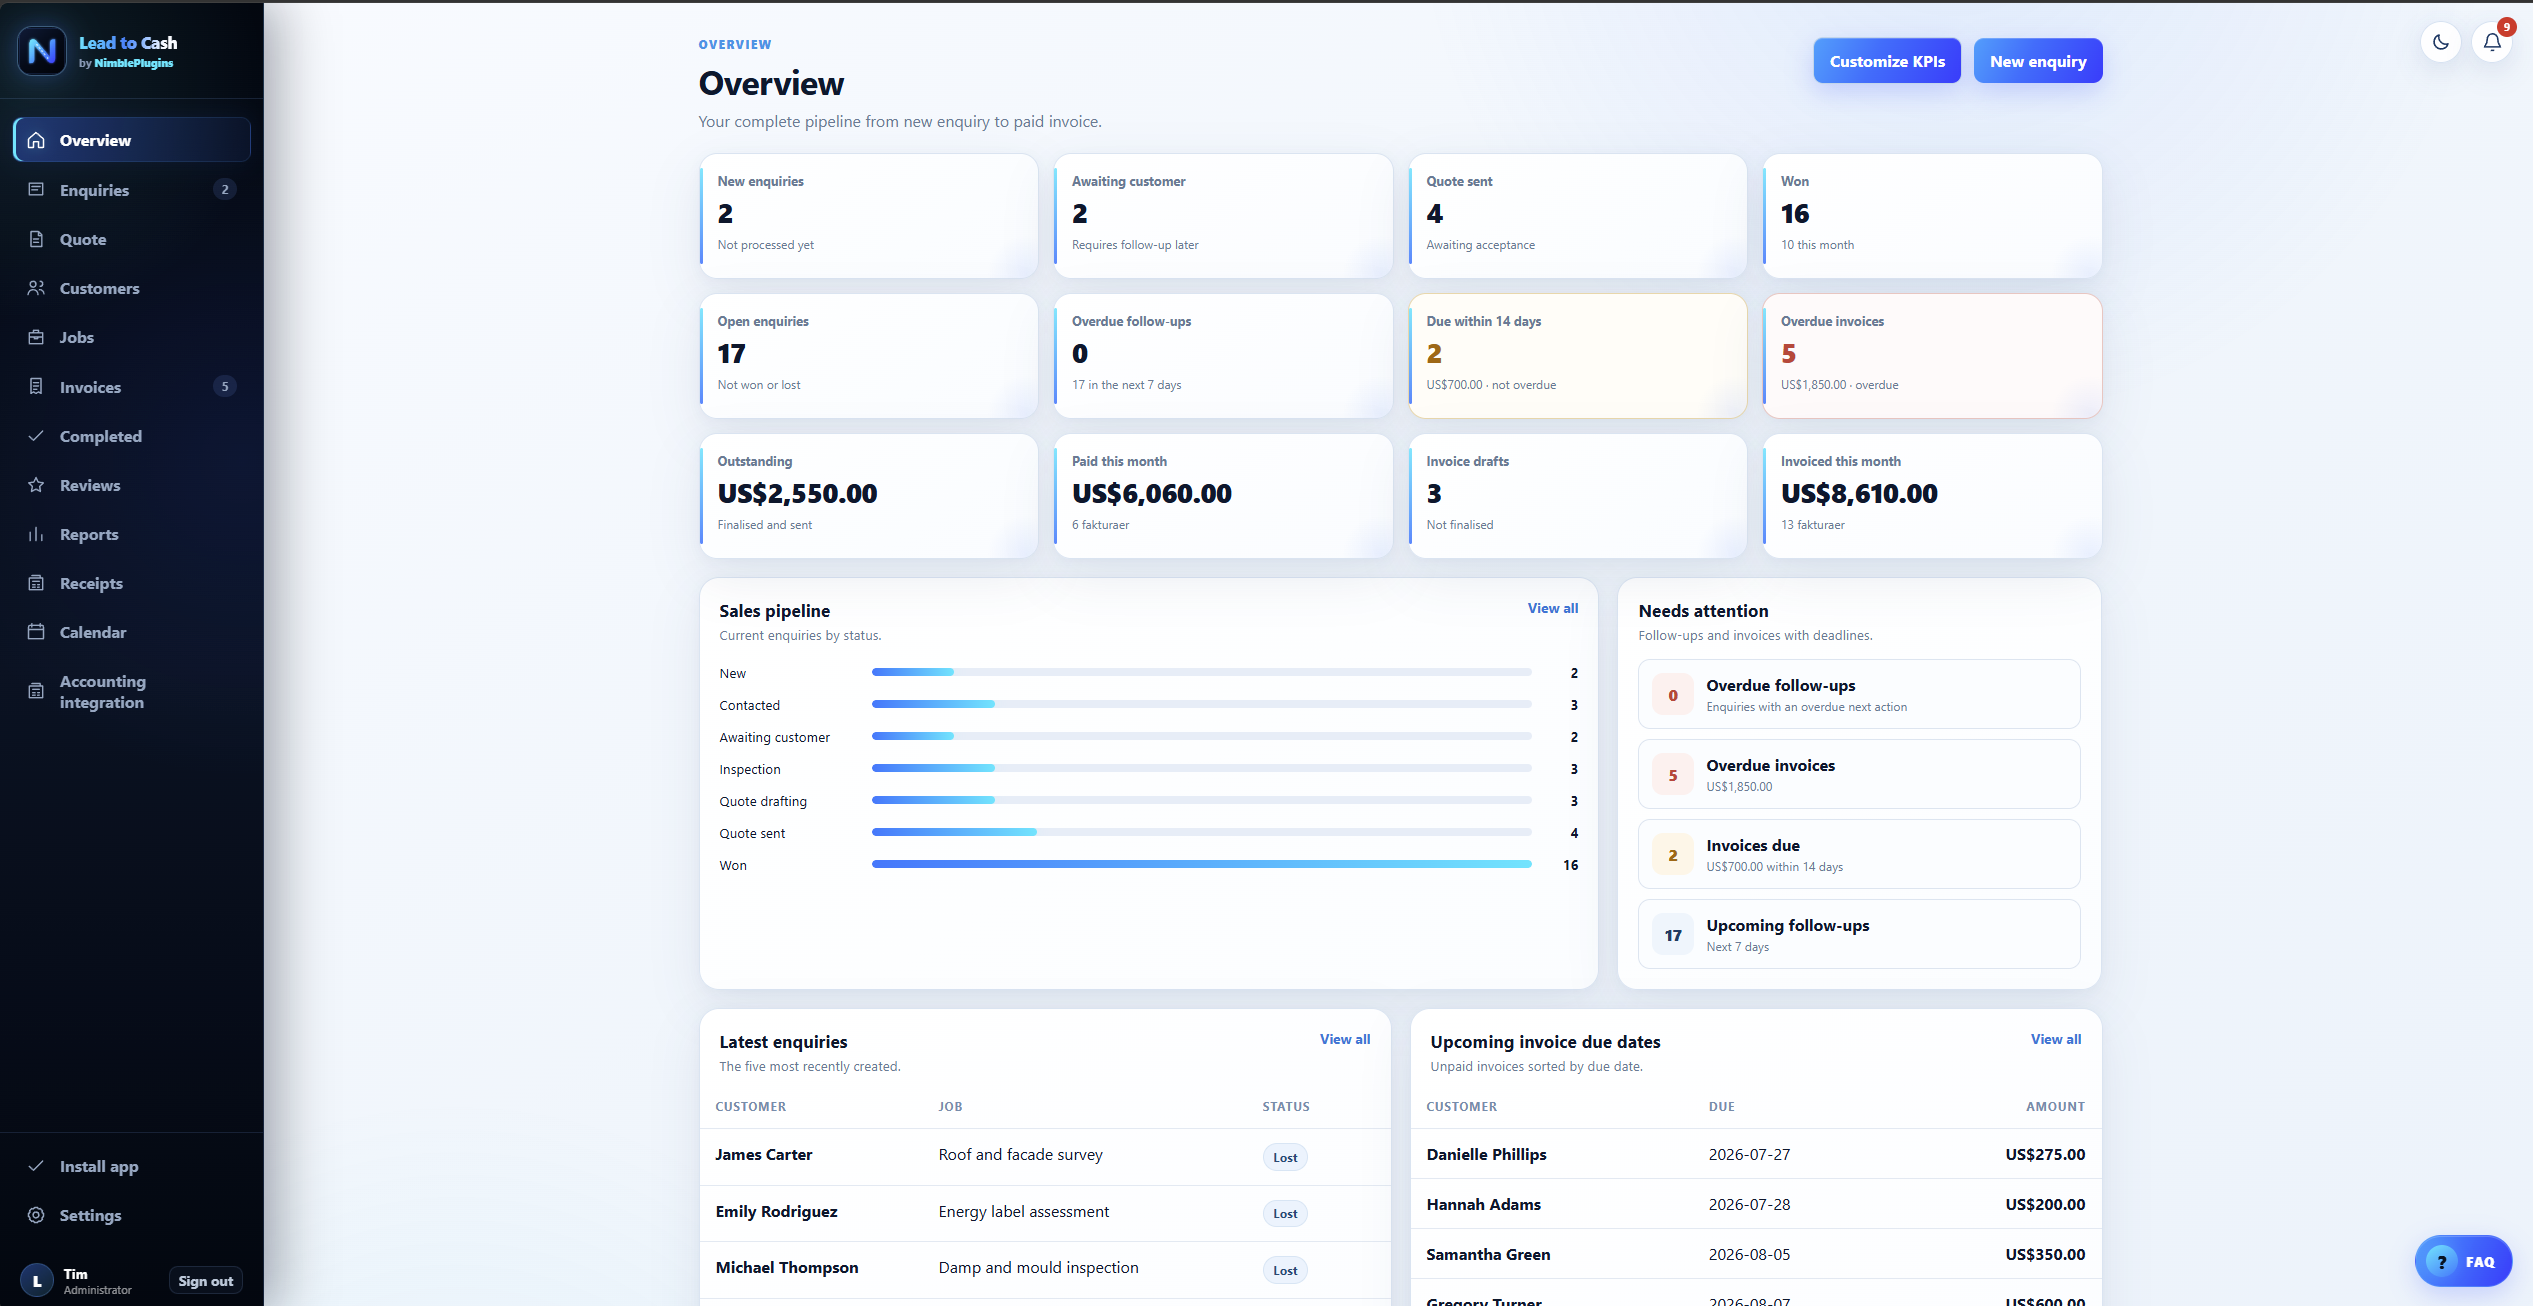The height and width of the screenshot is (1306, 2533).
Task: Click the Invoices icon in the sidebar
Action: [36, 386]
